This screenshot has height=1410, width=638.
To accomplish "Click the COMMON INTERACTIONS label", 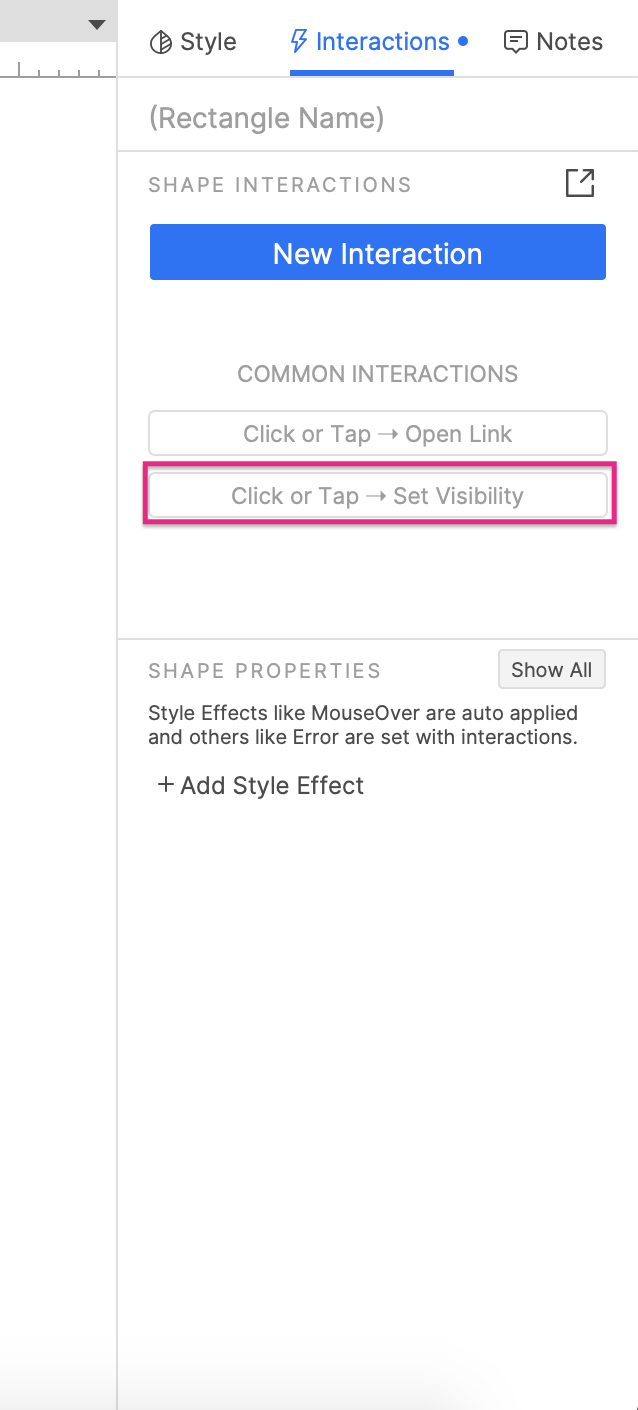I will 378,374.
